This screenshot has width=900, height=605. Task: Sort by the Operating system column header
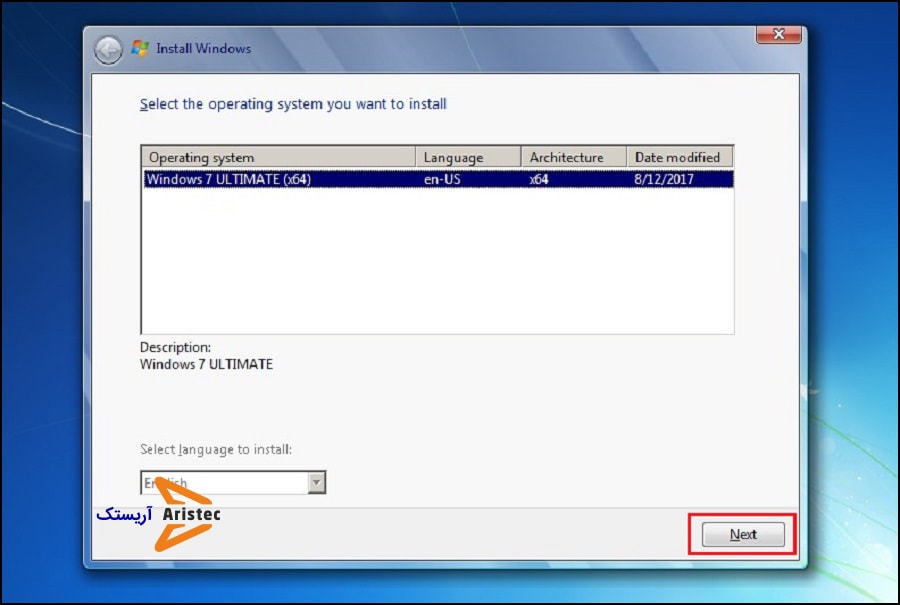pos(278,157)
